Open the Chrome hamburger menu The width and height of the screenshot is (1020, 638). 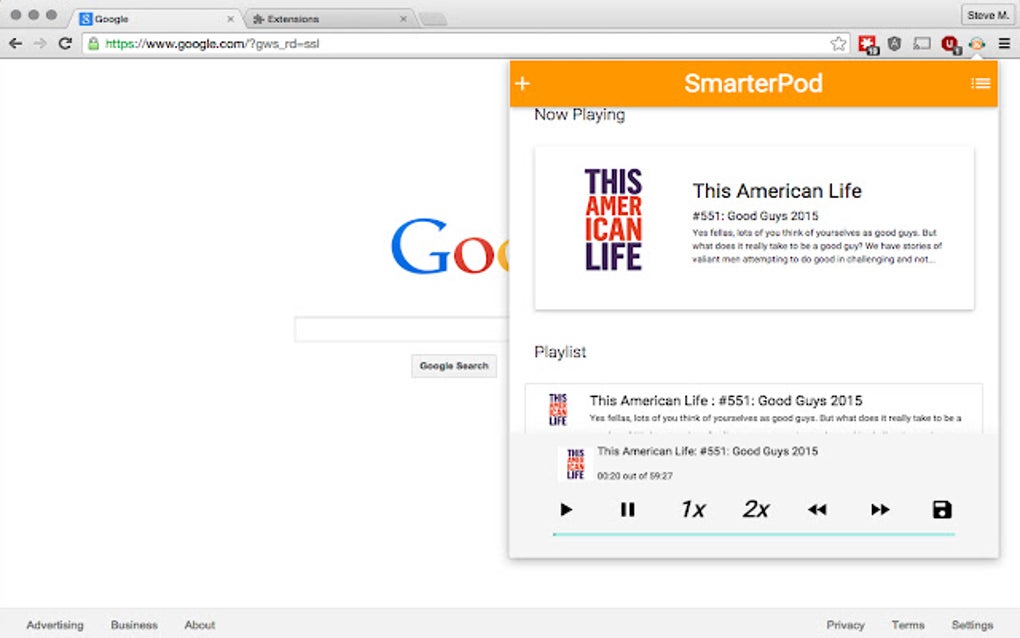tap(1004, 44)
